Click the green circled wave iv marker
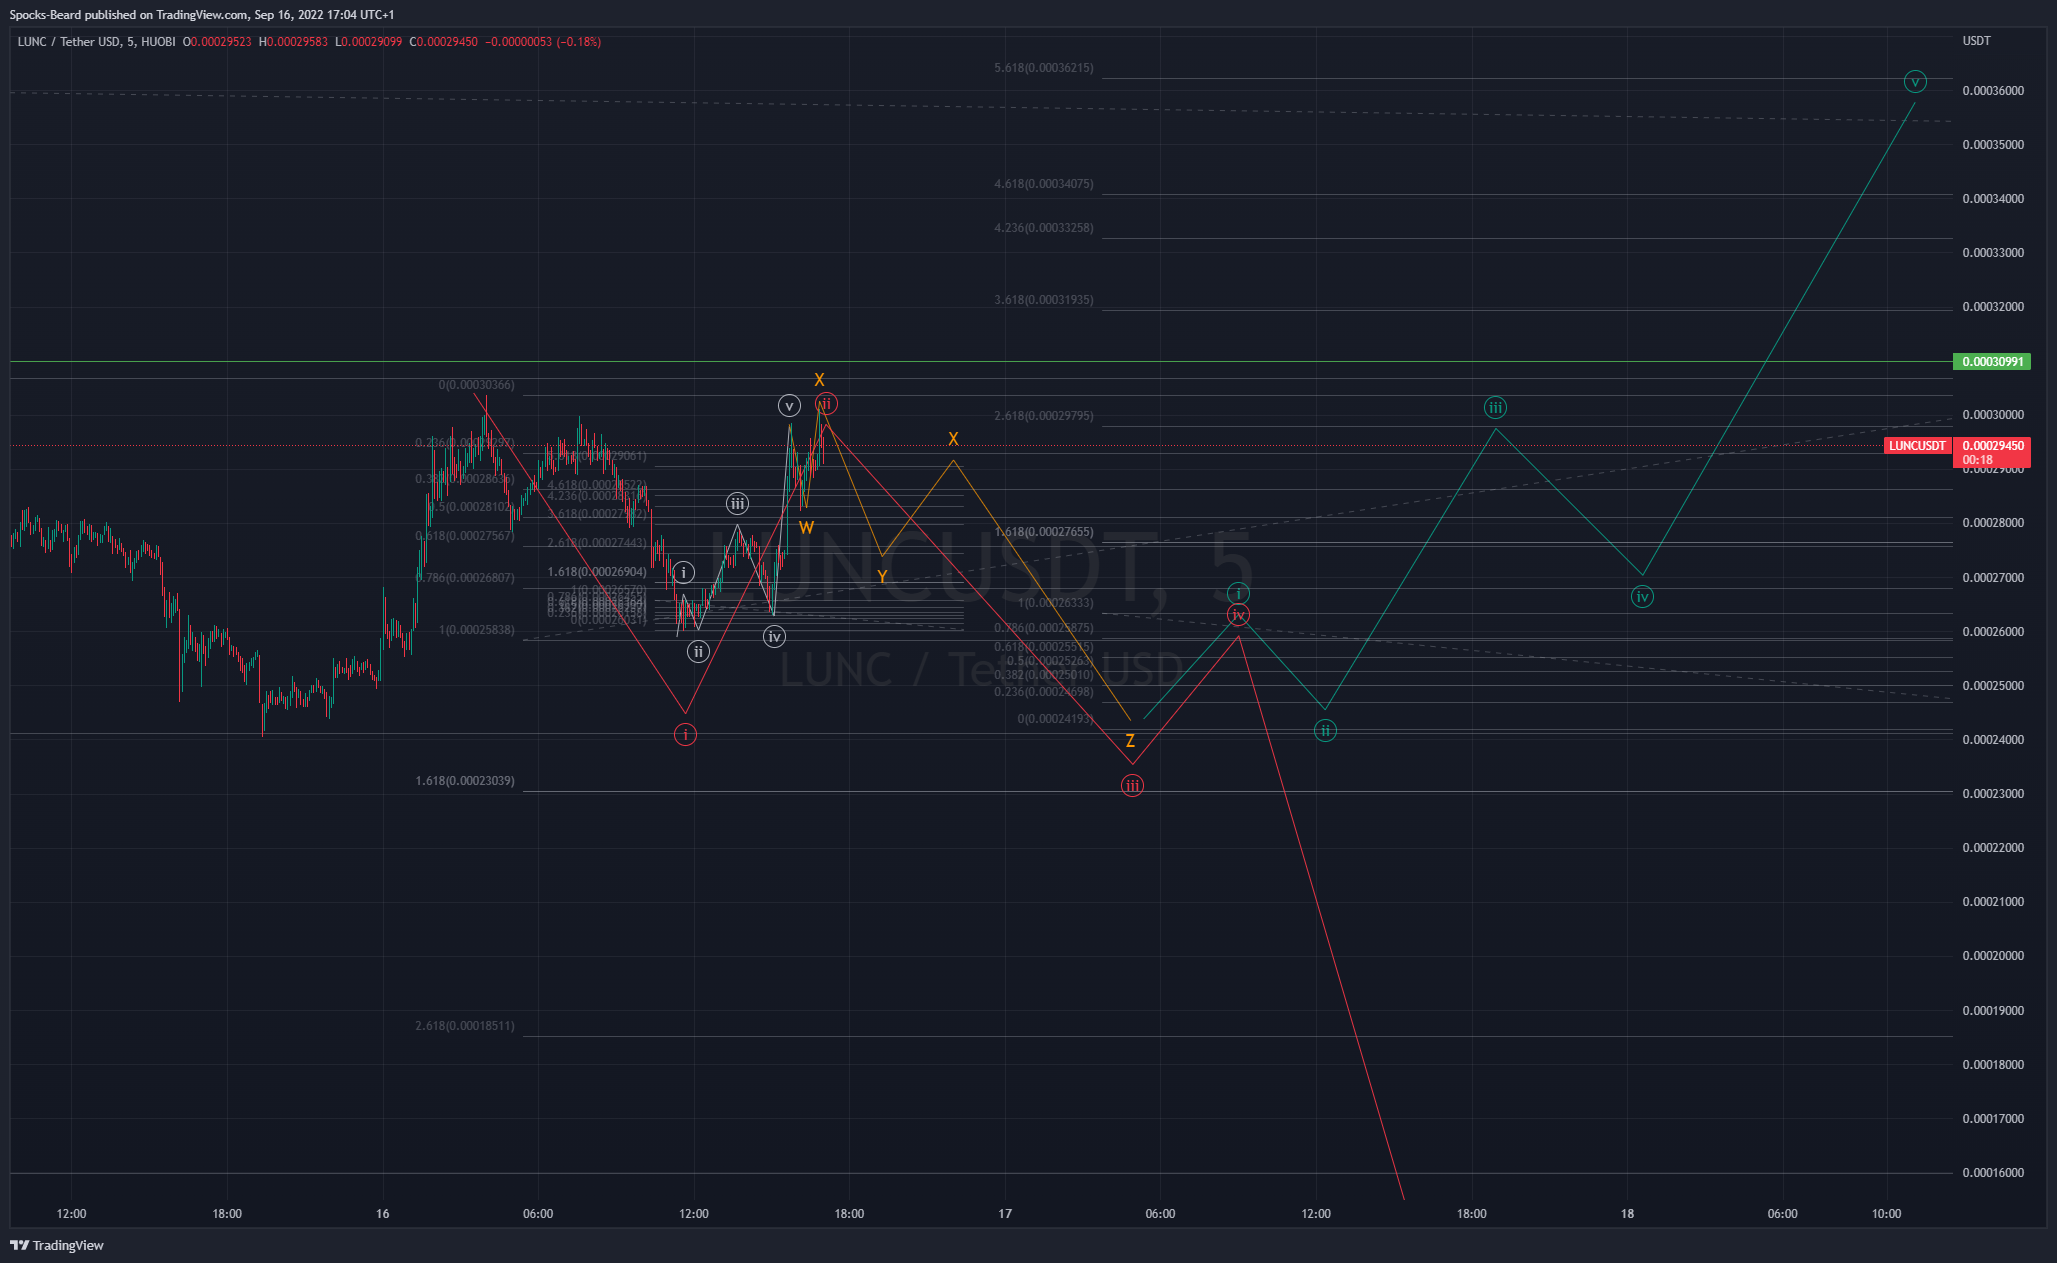 (x=1642, y=597)
